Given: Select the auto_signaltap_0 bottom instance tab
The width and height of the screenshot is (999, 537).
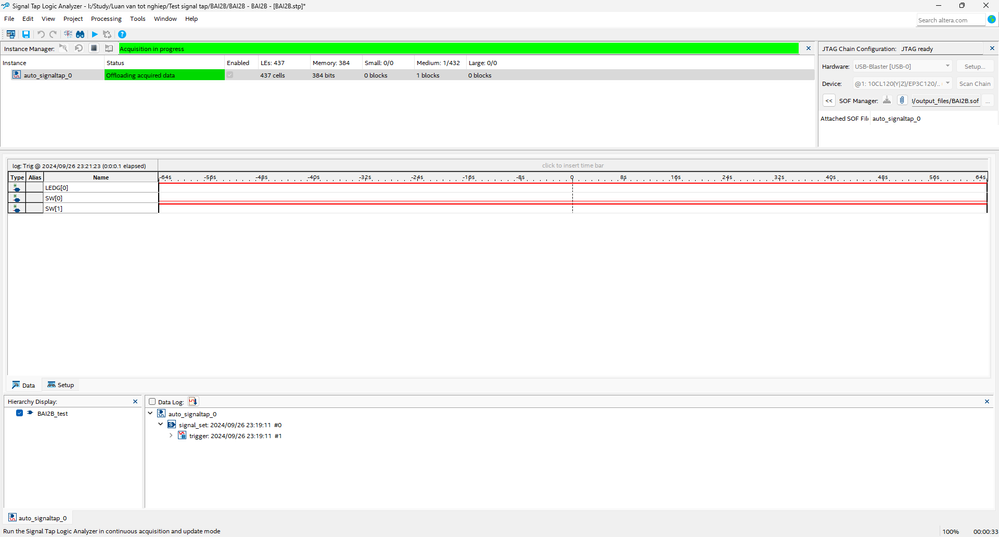Looking at the screenshot, I should pyautogui.click(x=38, y=518).
